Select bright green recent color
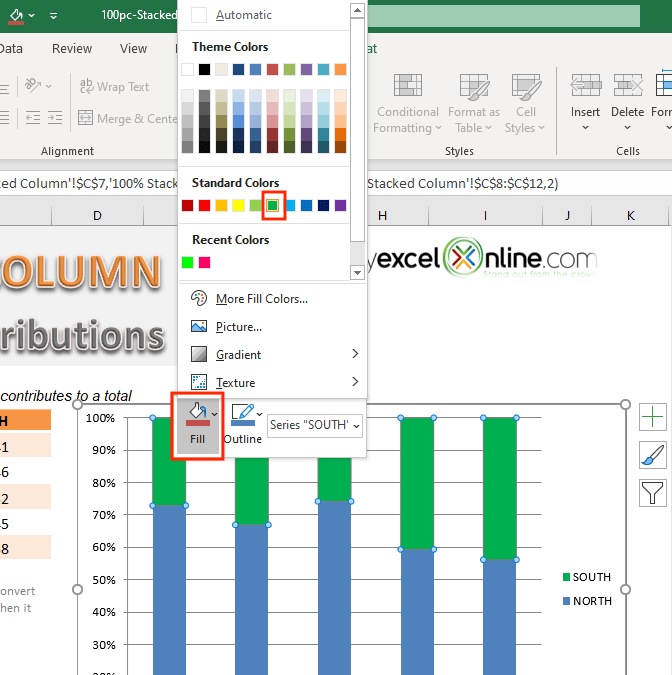This screenshot has height=675, width=672. click(x=187, y=263)
